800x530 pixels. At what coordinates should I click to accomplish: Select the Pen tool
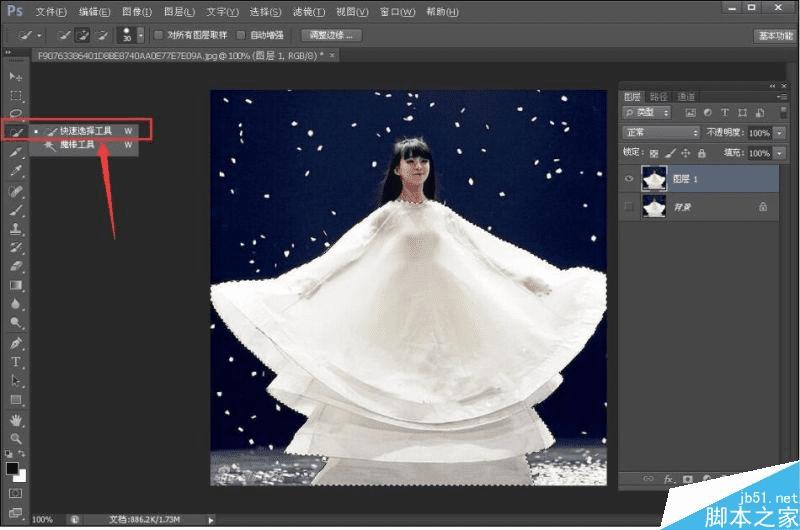point(16,343)
